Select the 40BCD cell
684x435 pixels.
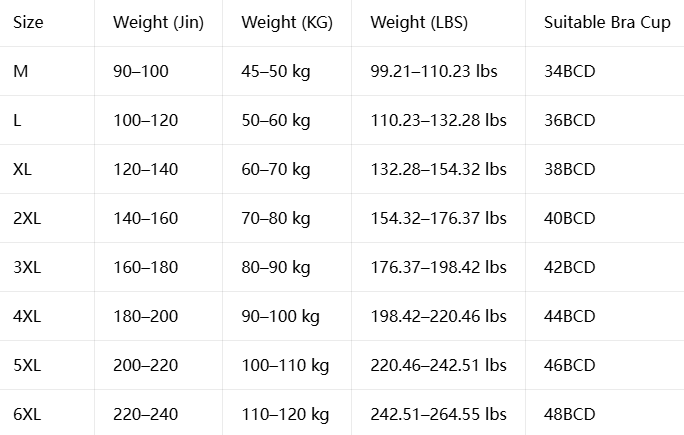[x=570, y=218]
